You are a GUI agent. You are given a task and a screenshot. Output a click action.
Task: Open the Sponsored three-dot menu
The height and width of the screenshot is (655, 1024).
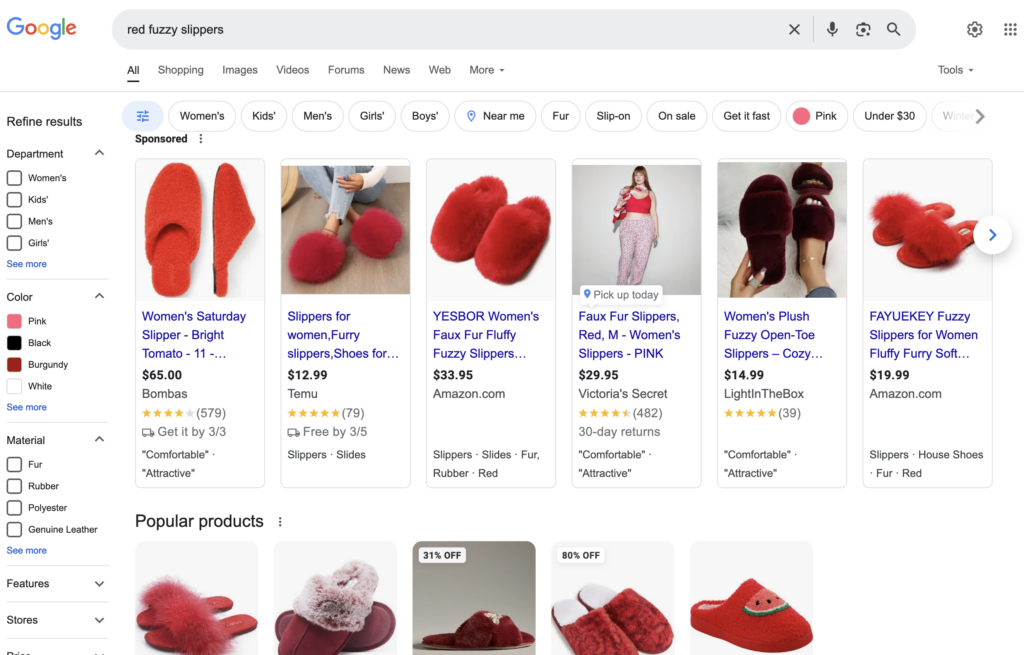[200, 138]
